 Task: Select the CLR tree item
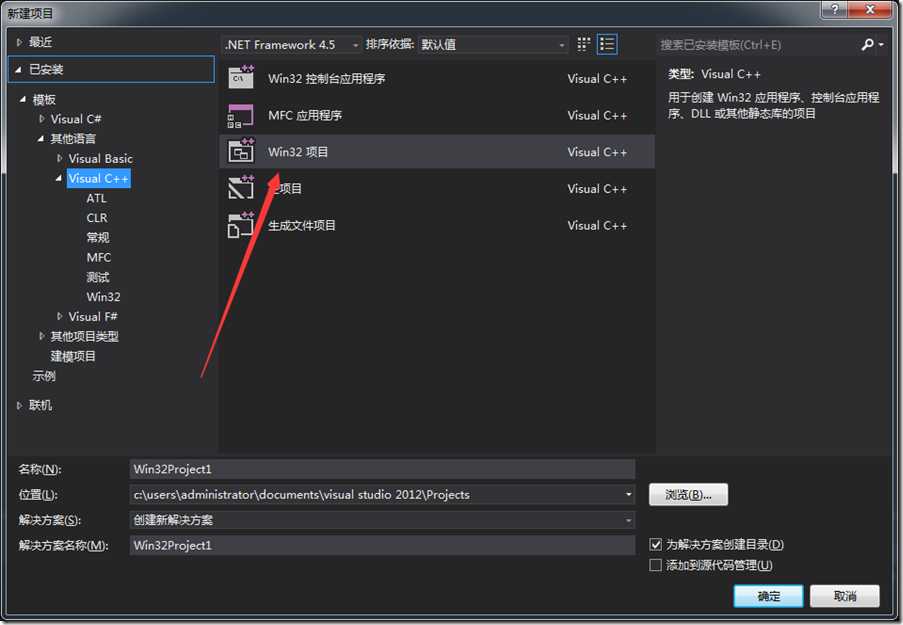[97, 218]
